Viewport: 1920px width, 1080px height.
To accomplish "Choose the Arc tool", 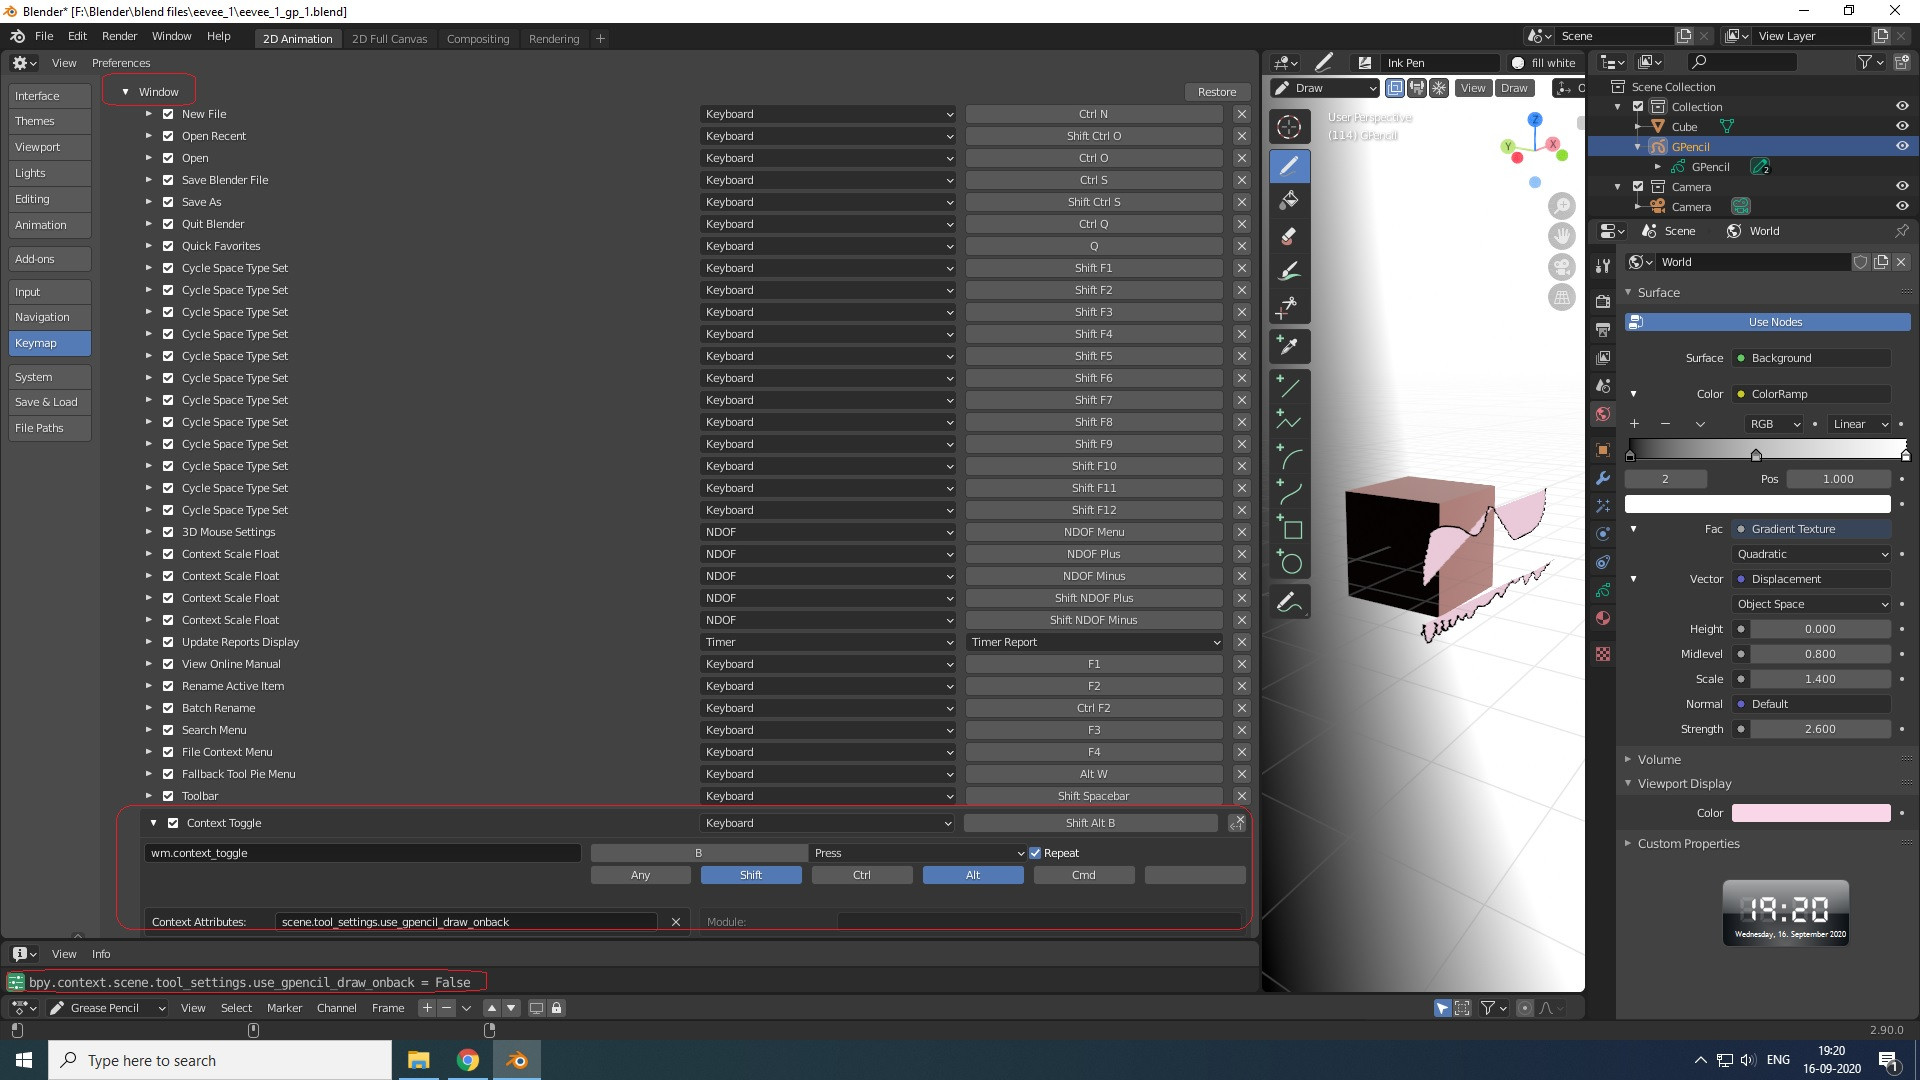I will 1289,458.
